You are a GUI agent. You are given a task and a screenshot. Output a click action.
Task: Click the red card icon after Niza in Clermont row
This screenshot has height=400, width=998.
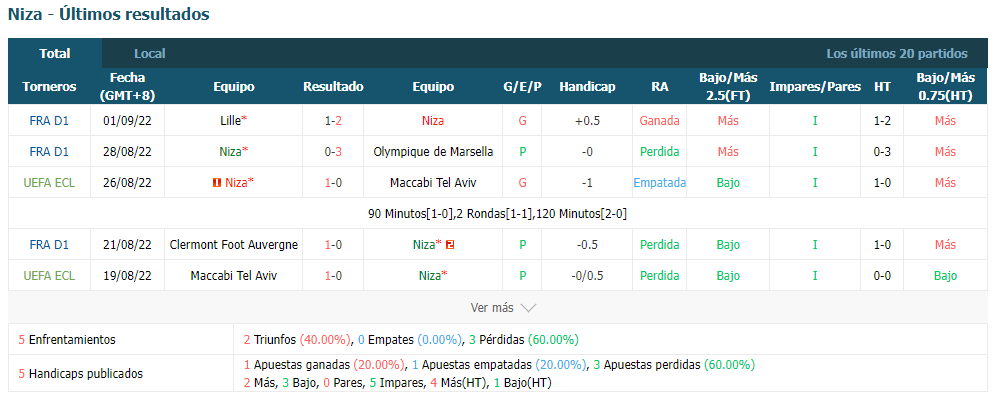pyautogui.click(x=449, y=245)
